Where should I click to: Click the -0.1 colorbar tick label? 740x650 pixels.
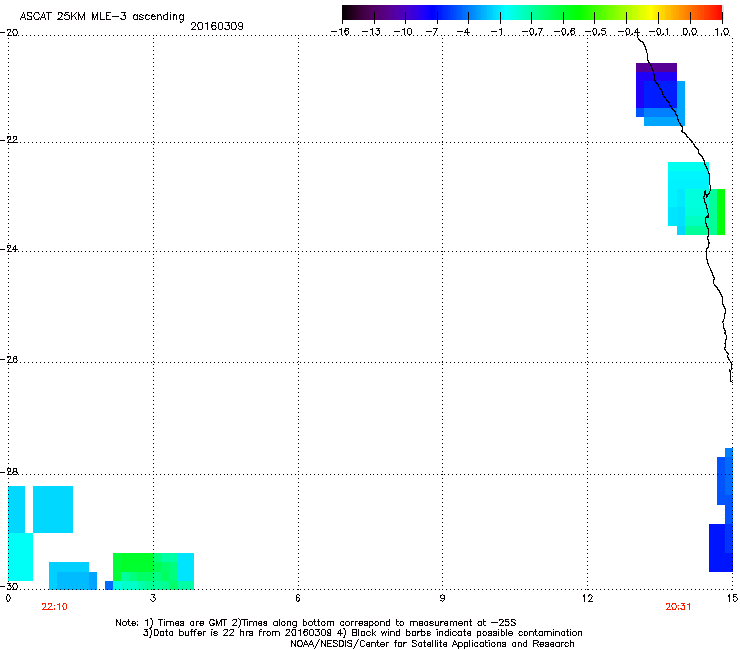(659, 32)
